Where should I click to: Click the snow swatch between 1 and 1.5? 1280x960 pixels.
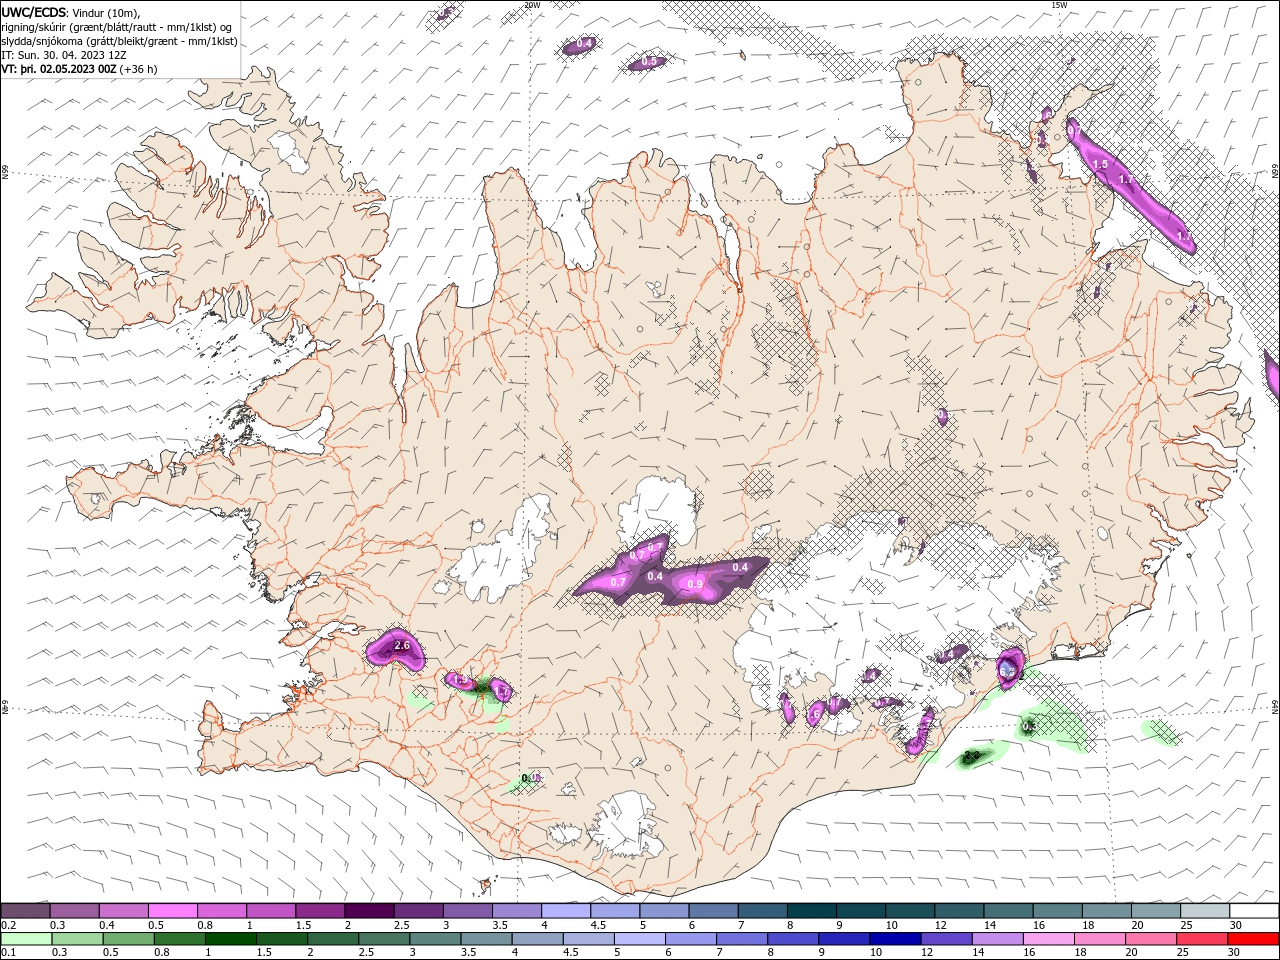click(270, 911)
